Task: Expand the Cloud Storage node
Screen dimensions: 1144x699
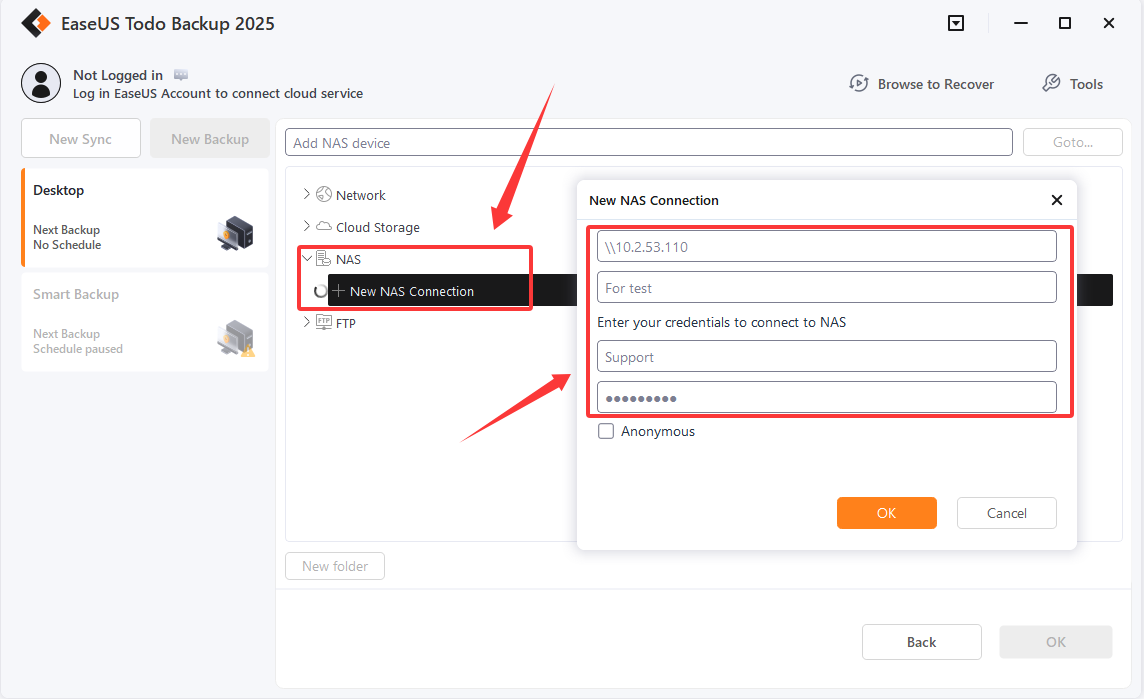Action: [306, 226]
